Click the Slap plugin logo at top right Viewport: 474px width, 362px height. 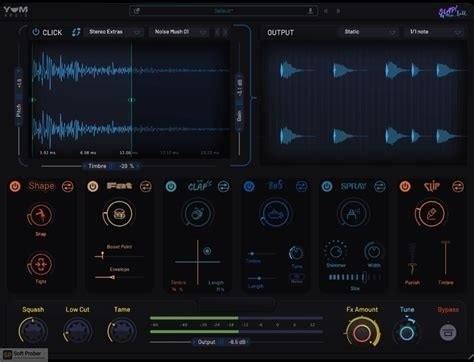tap(452, 12)
